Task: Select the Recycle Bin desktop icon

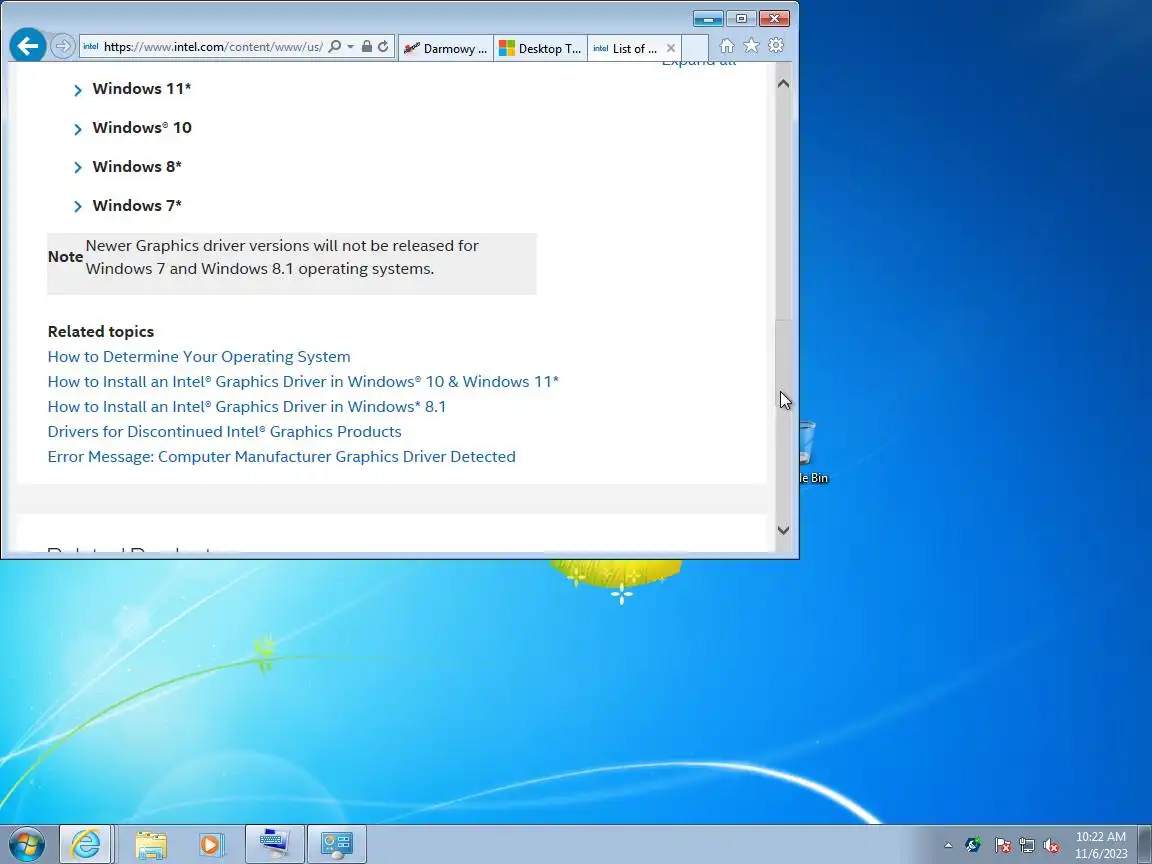Action: (x=814, y=452)
